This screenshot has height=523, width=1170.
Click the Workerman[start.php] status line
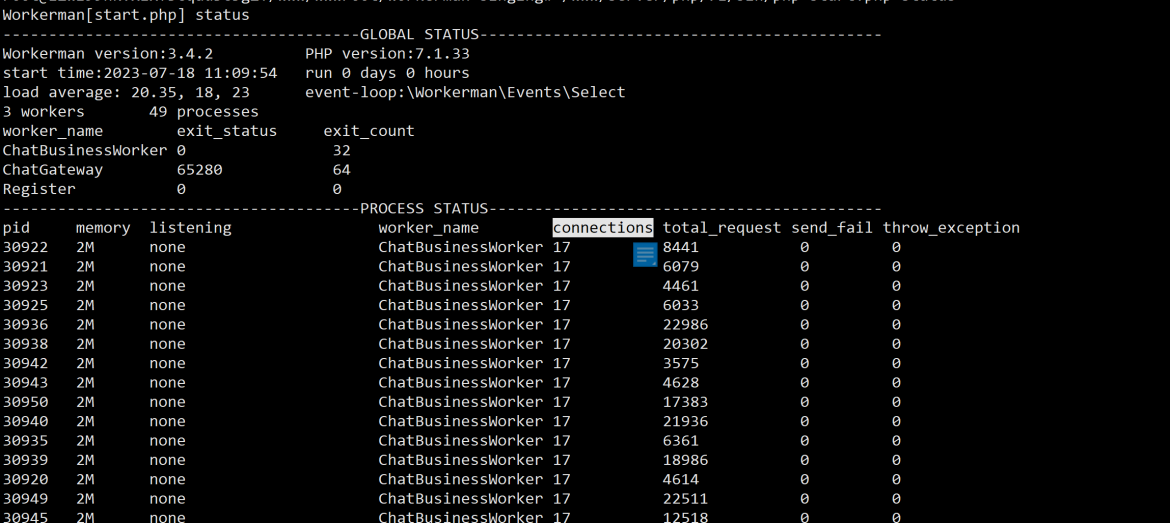pos(126,15)
